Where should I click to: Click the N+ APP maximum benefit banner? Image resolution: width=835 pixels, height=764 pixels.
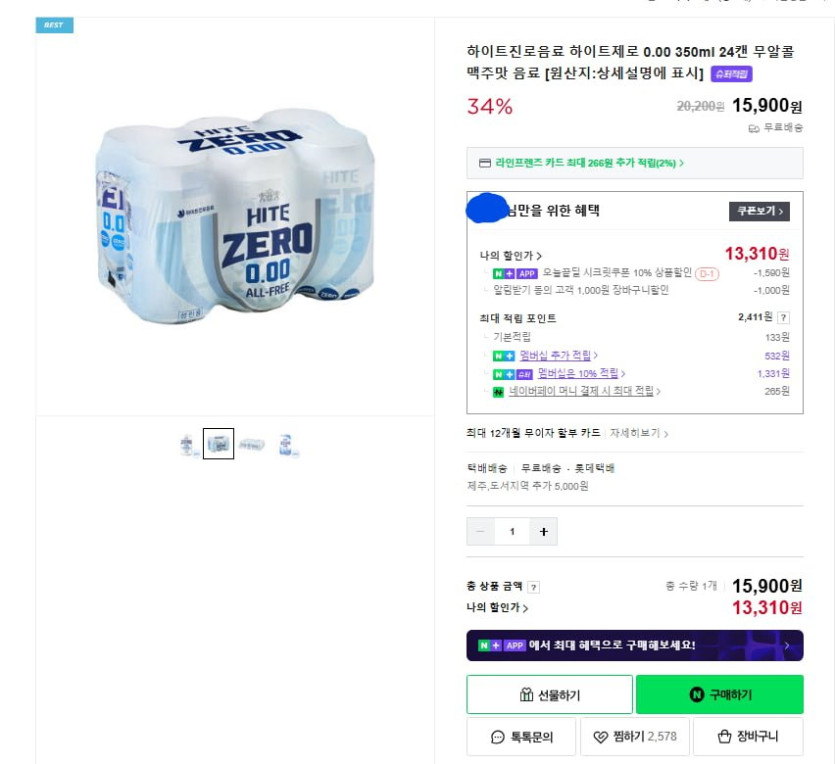click(x=634, y=646)
